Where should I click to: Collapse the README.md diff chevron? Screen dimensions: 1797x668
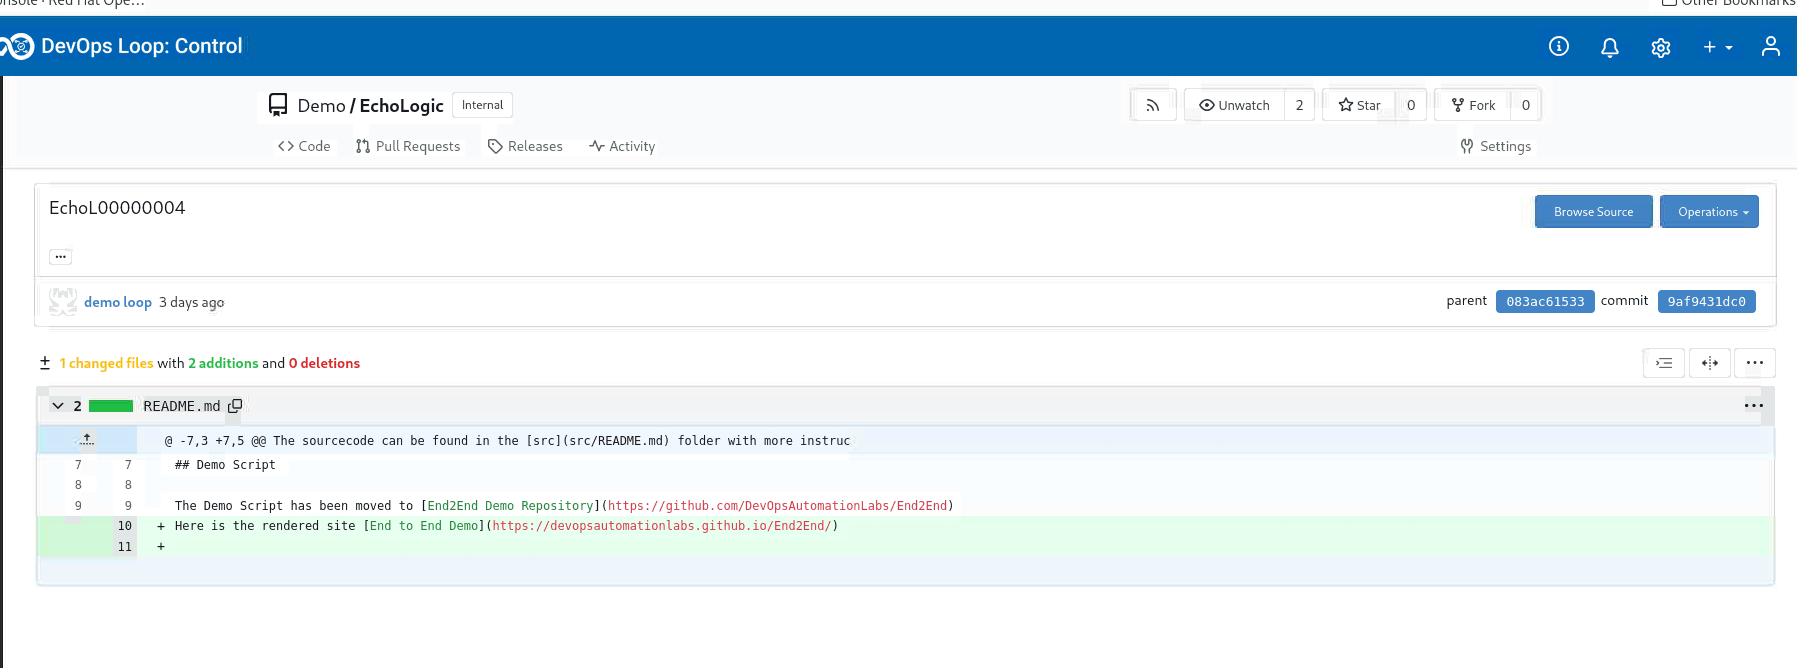click(58, 406)
